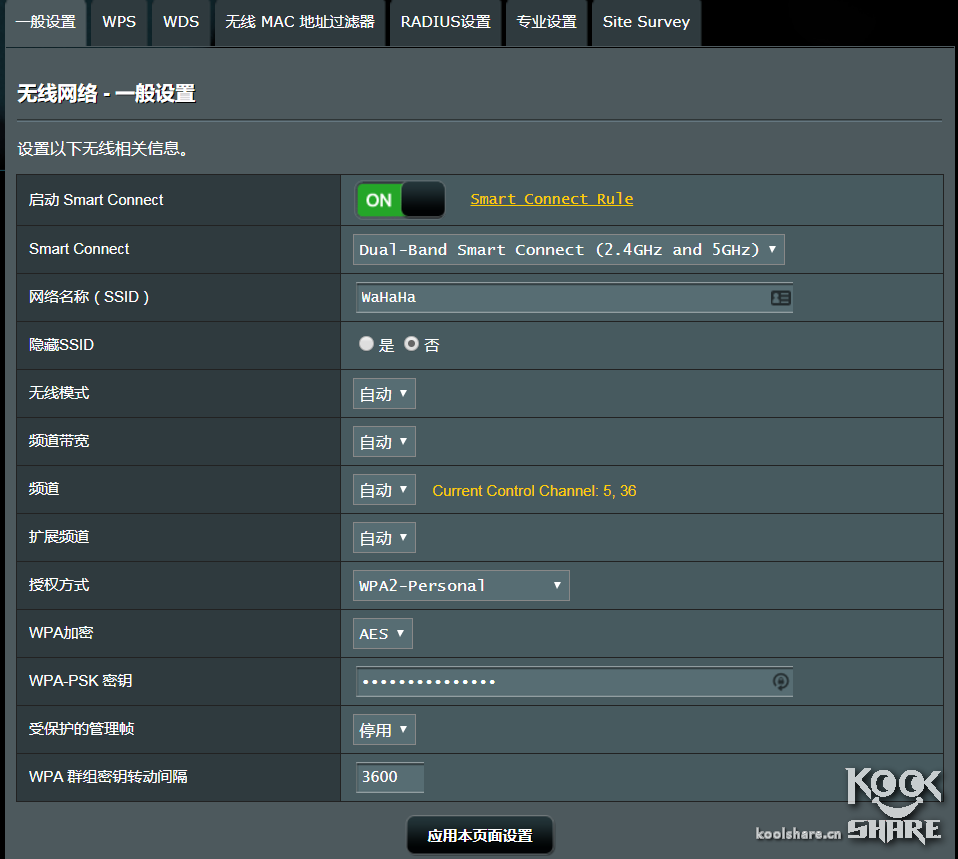This screenshot has width=958, height=859.
Task: Click the show password icon in WPA-PSK field
Action: [x=781, y=682]
